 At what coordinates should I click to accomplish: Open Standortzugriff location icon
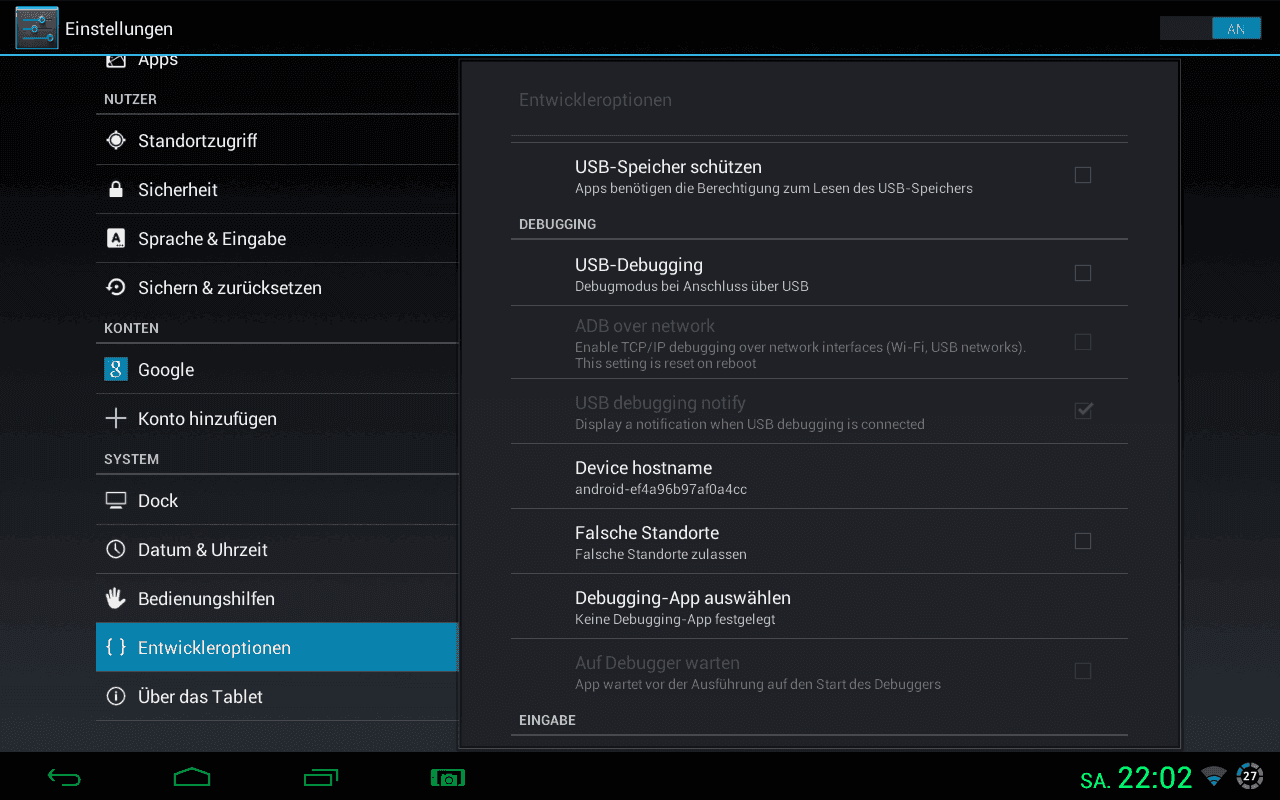click(116, 140)
